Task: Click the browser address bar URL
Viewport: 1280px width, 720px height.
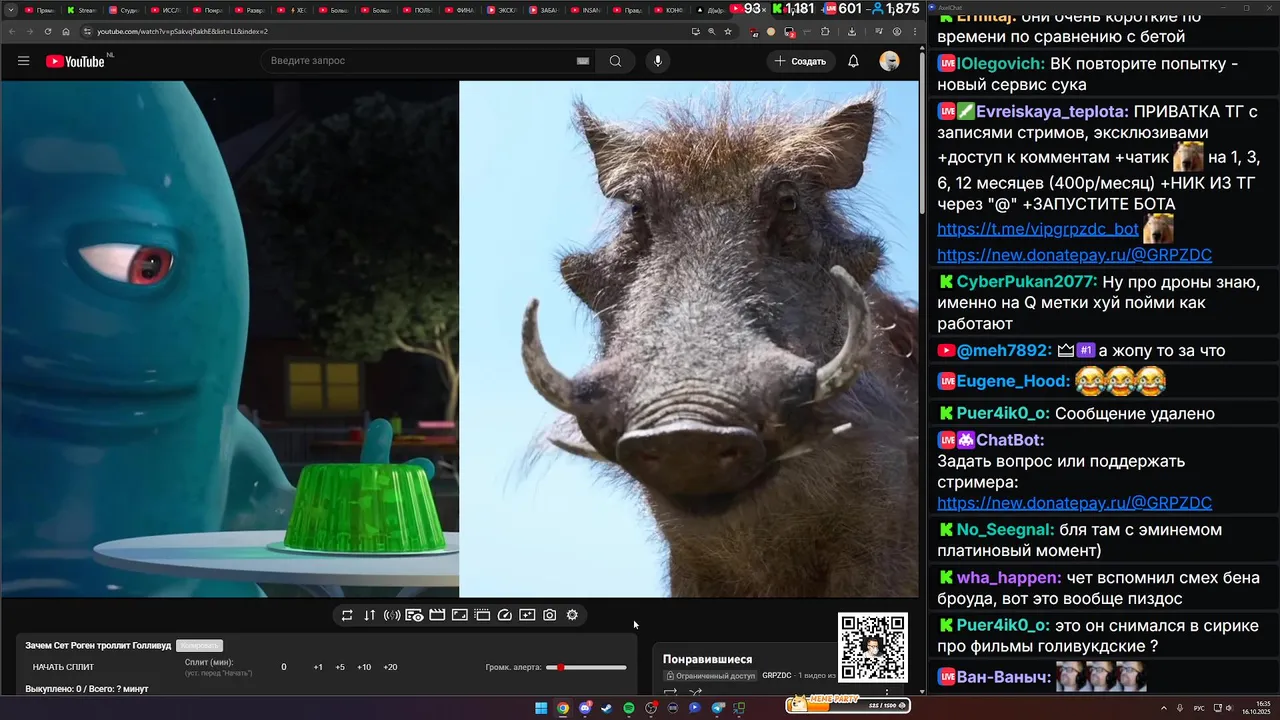Action: click(182, 31)
